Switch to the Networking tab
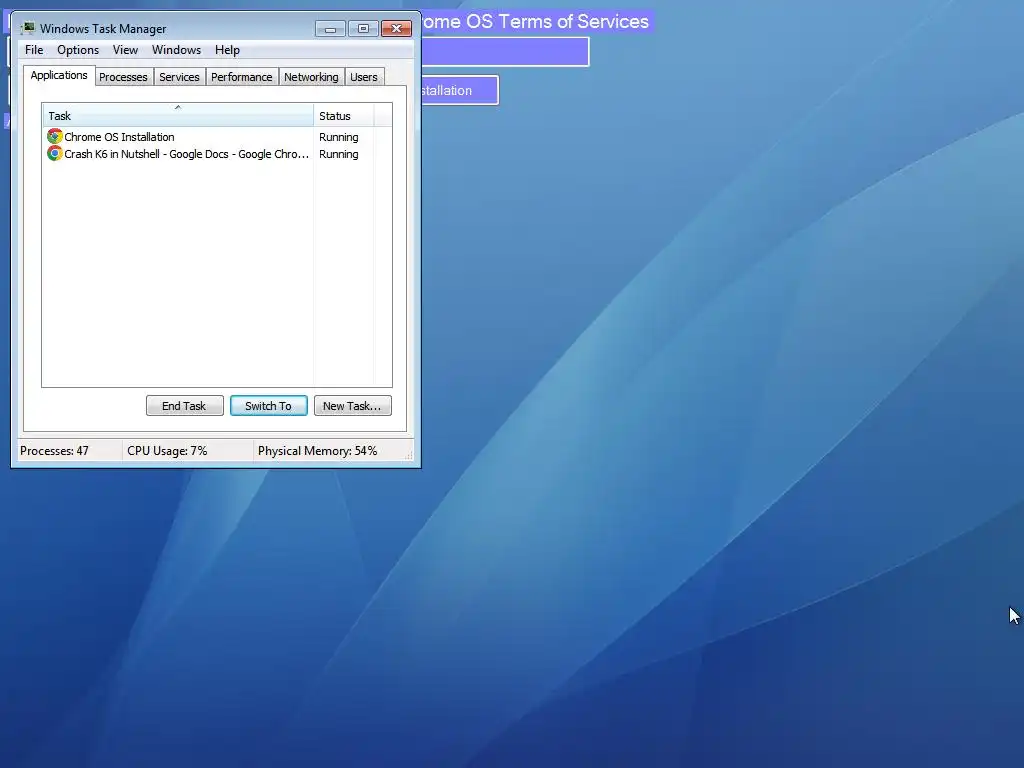1024x768 pixels. click(311, 77)
